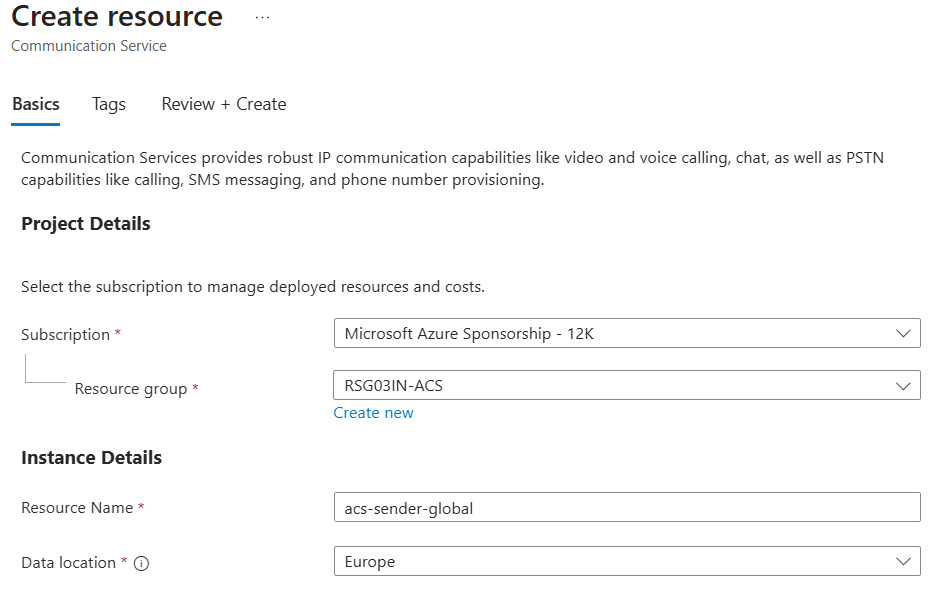
Task: Open the ellipsis menu beside Create resource
Action: (263, 18)
